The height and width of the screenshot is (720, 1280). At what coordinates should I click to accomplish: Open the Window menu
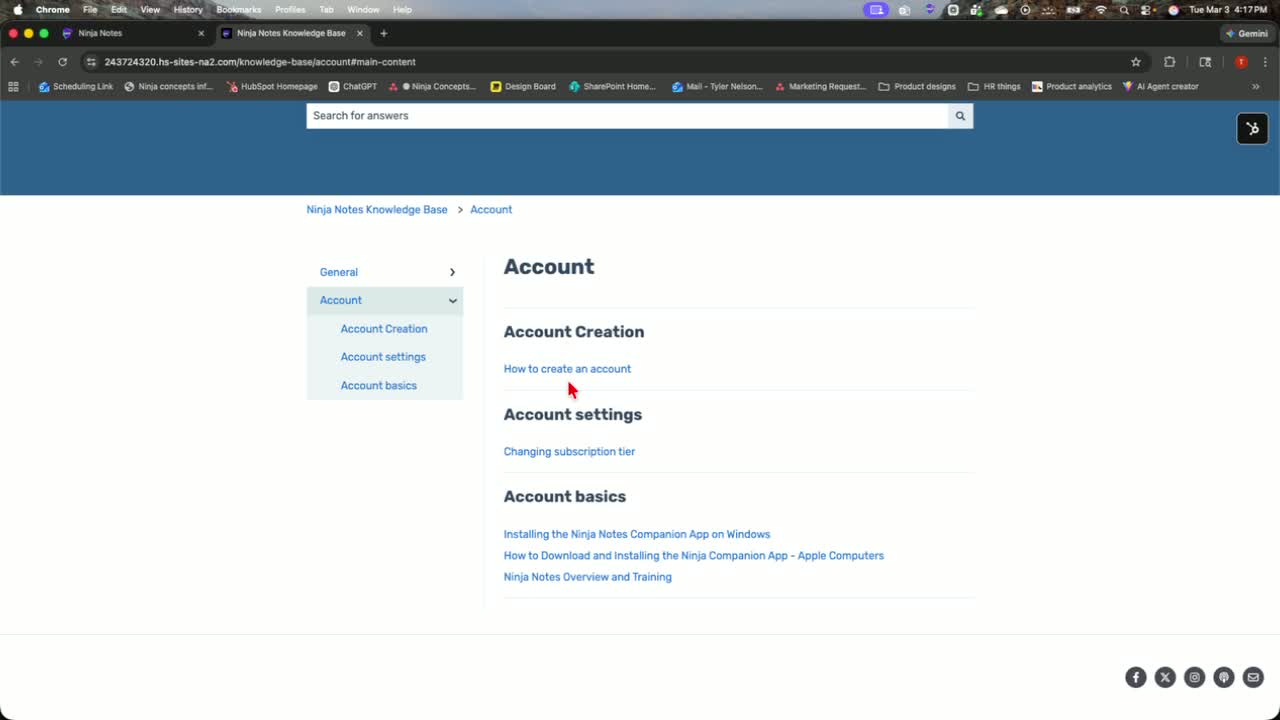click(x=363, y=10)
